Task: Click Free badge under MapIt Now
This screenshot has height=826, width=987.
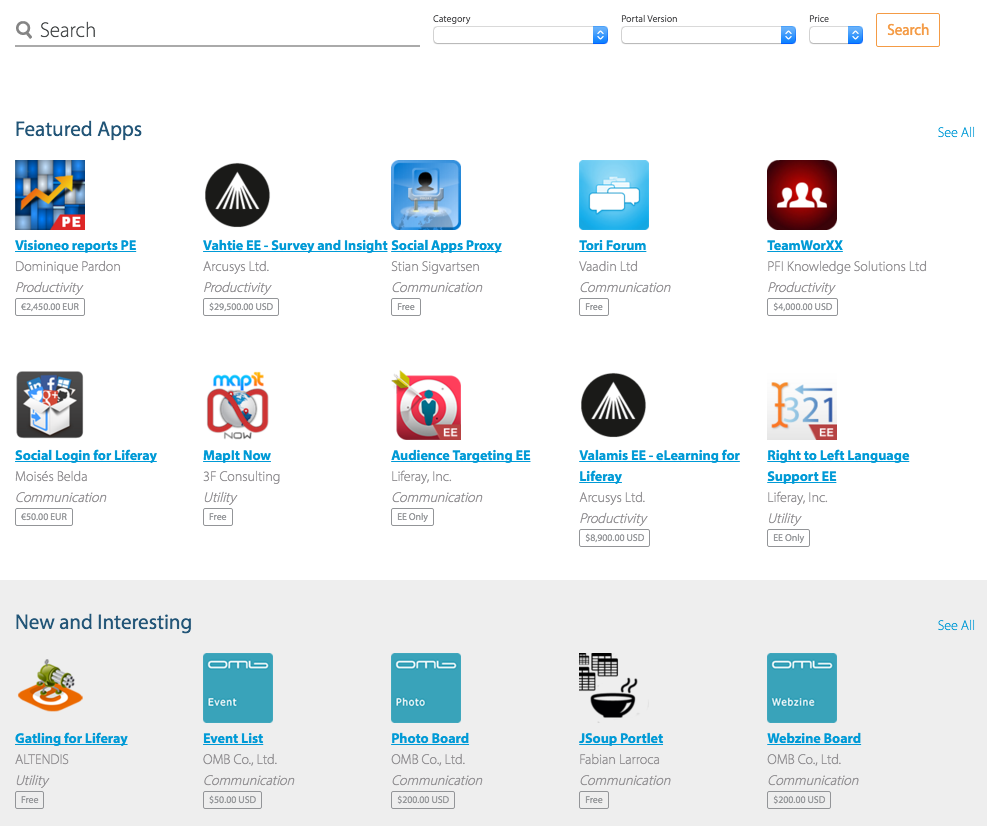Action: 218,517
